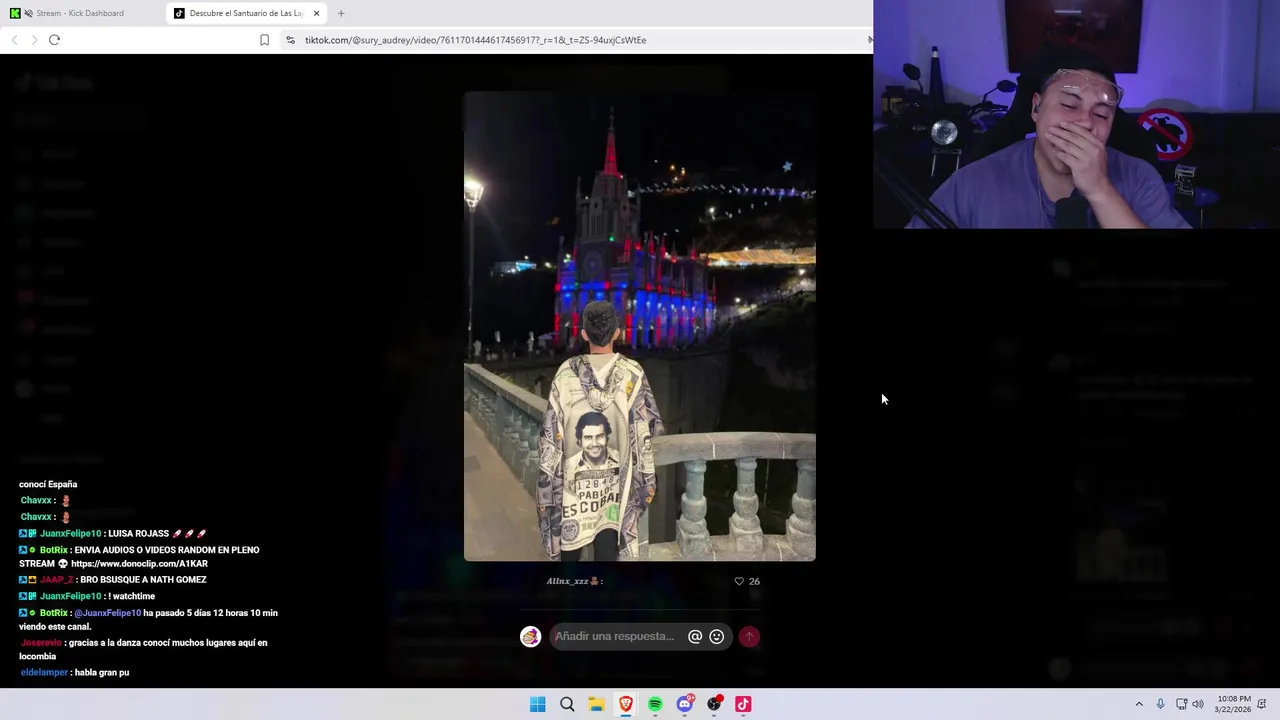Open the notification center bell icon
Screen dimensions: 1280x720
(x=1262, y=704)
